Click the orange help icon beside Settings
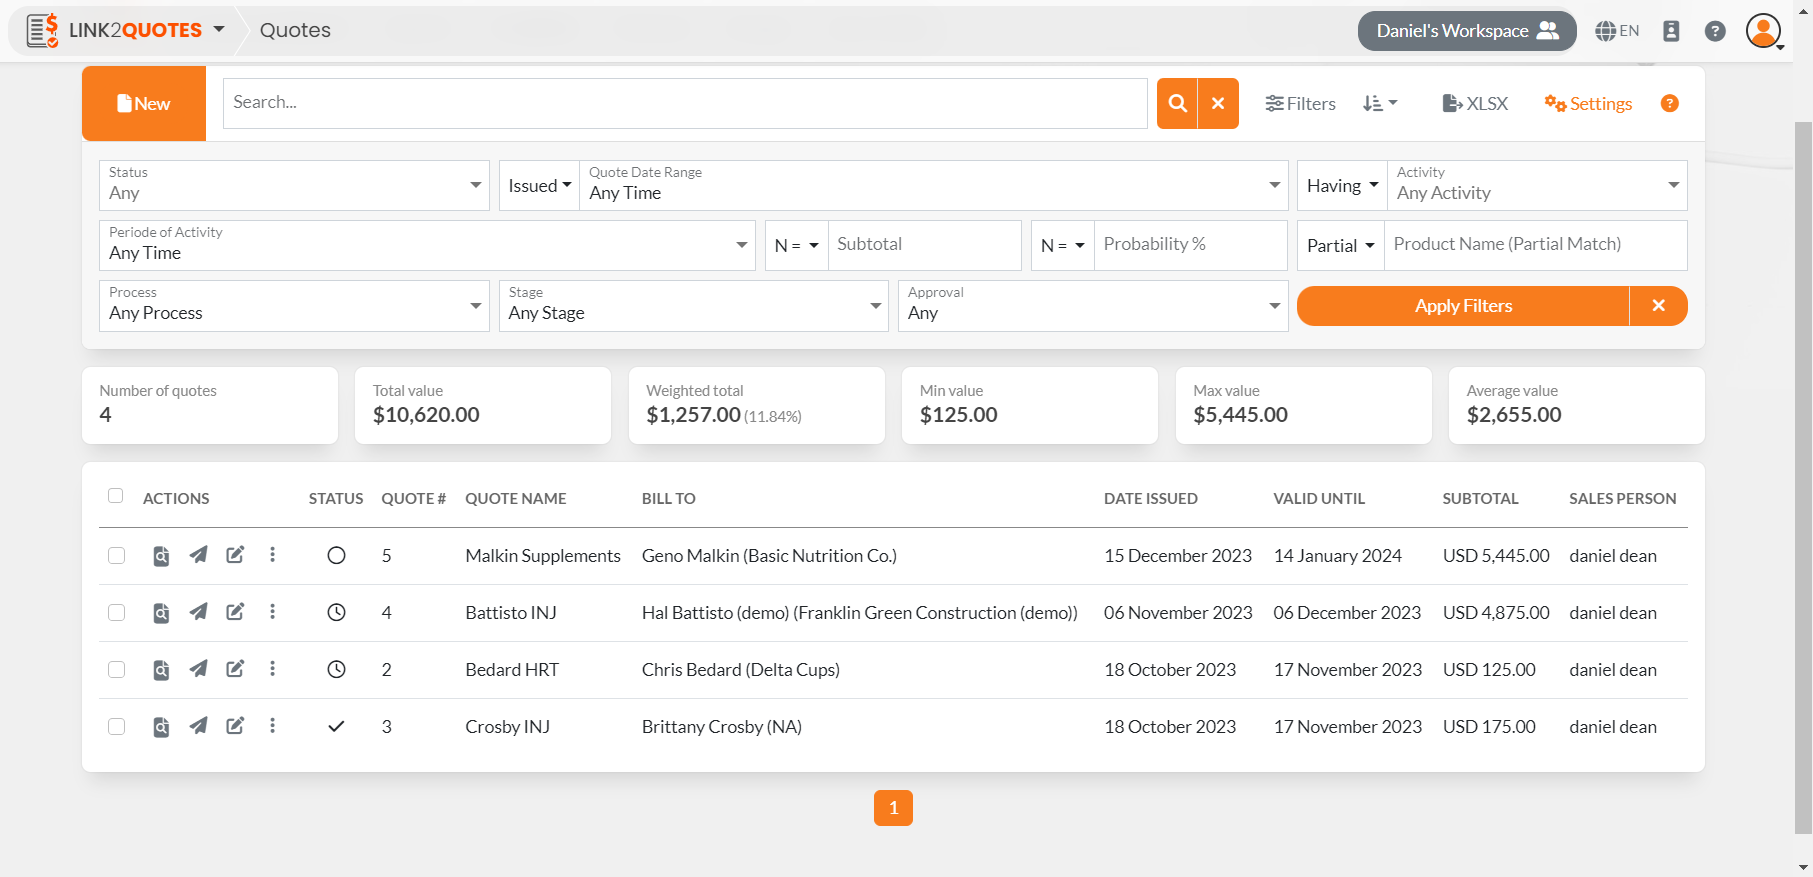Image resolution: width=1813 pixels, height=877 pixels. pyautogui.click(x=1670, y=103)
